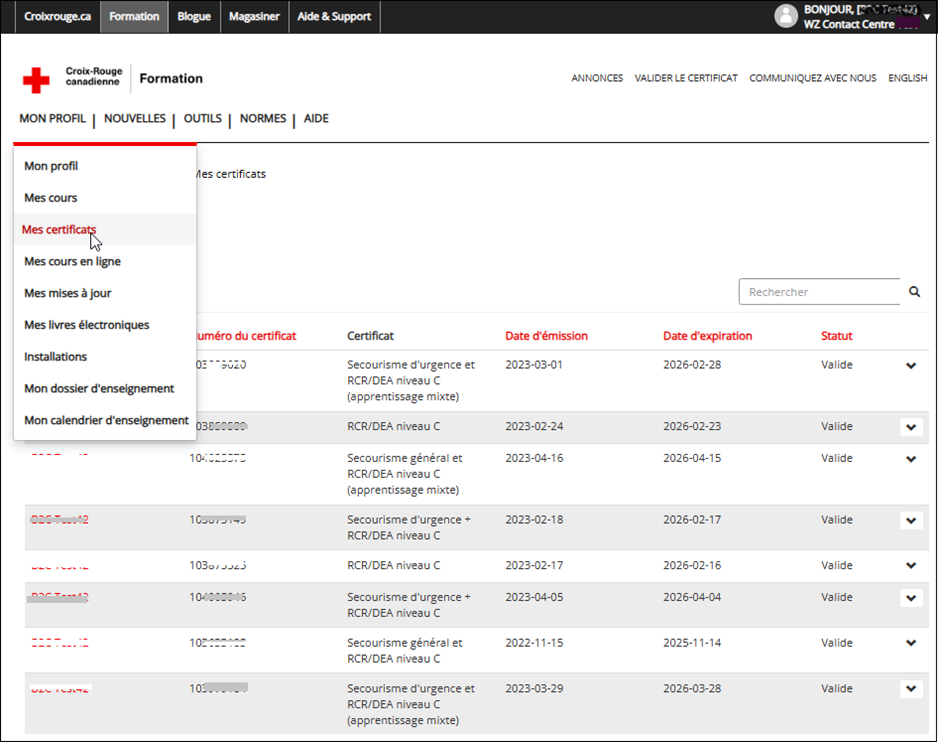Click VALIDER LE CERTIFICAT link
The width and height of the screenshot is (938, 742).
click(x=686, y=78)
